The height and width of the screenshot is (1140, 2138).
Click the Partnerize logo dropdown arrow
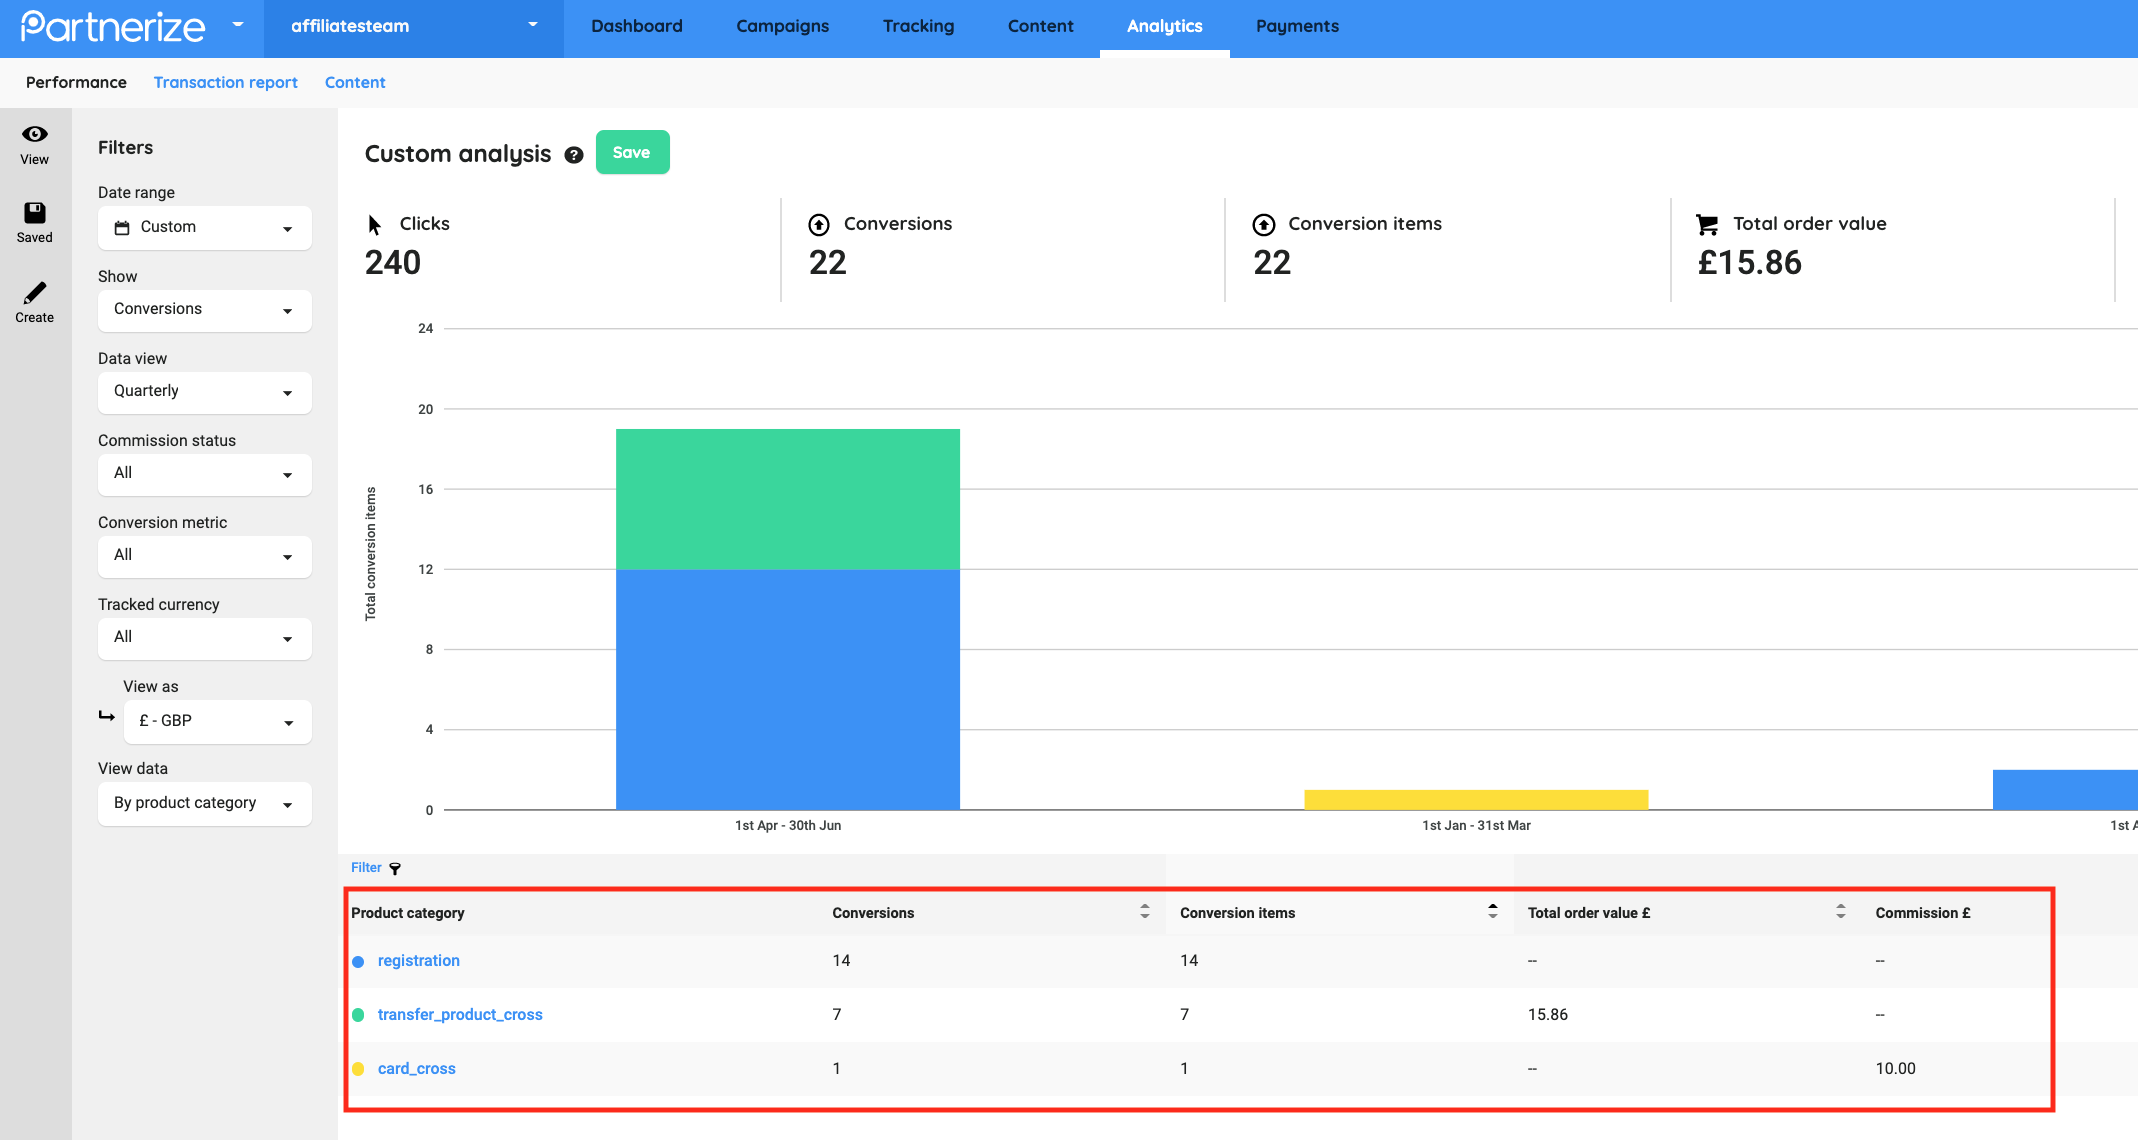[238, 25]
